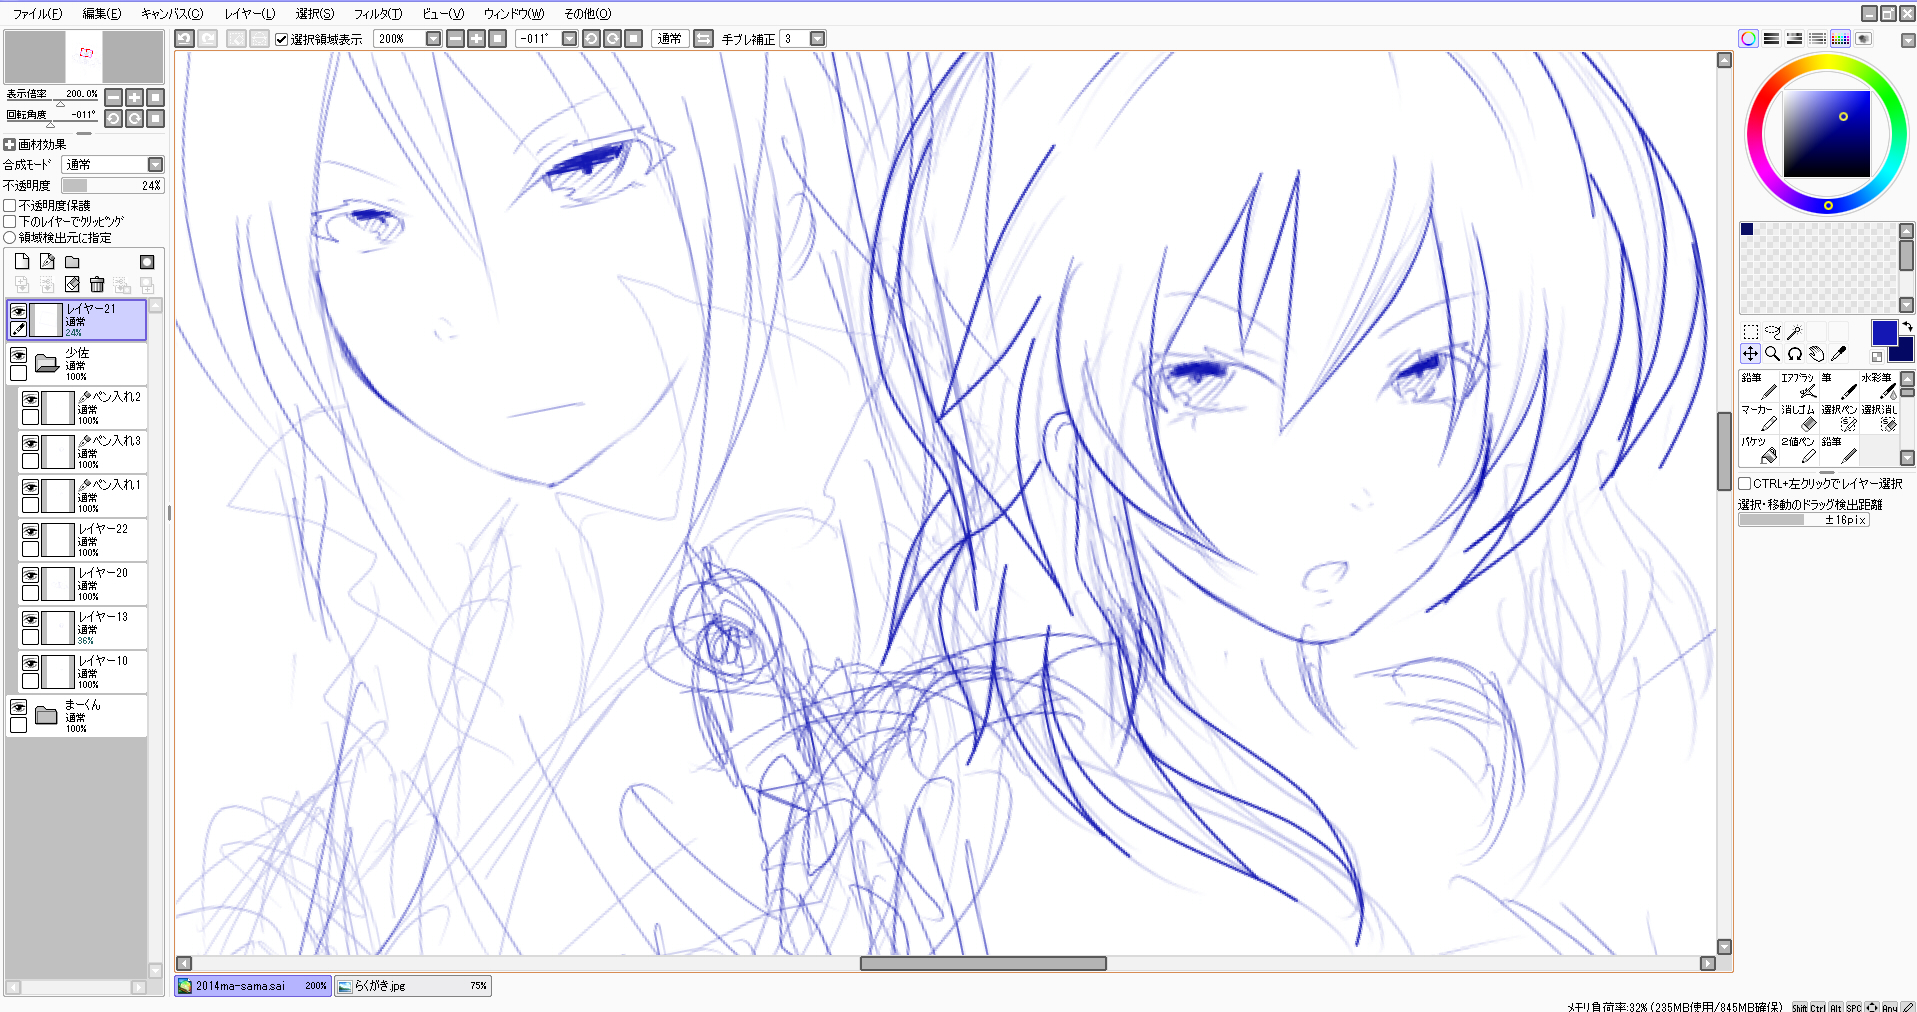Choose the 鉛筆 pencil brush
Screen dimensions: 1917x1012
(1759, 386)
